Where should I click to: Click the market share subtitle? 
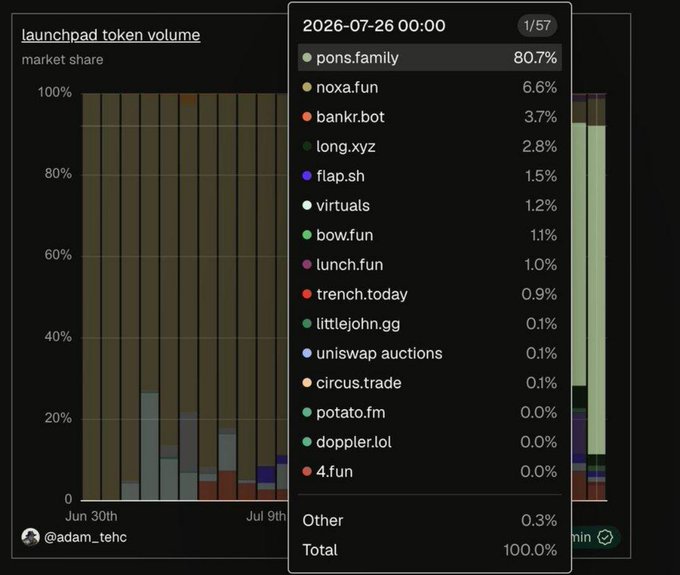(x=62, y=59)
